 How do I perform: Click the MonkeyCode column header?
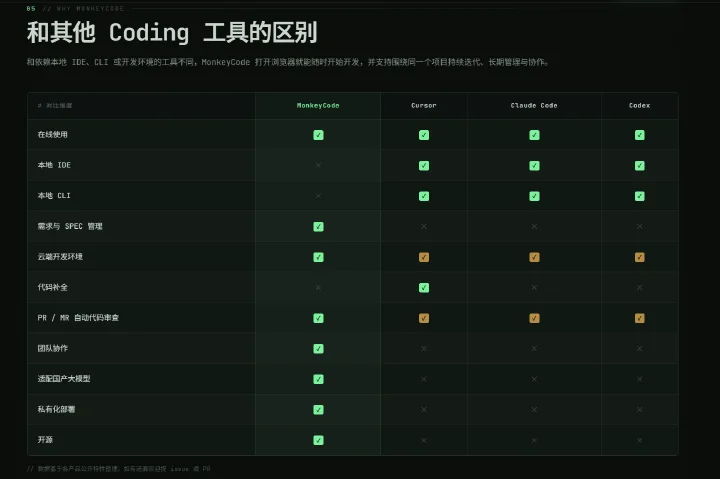pos(318,106)
